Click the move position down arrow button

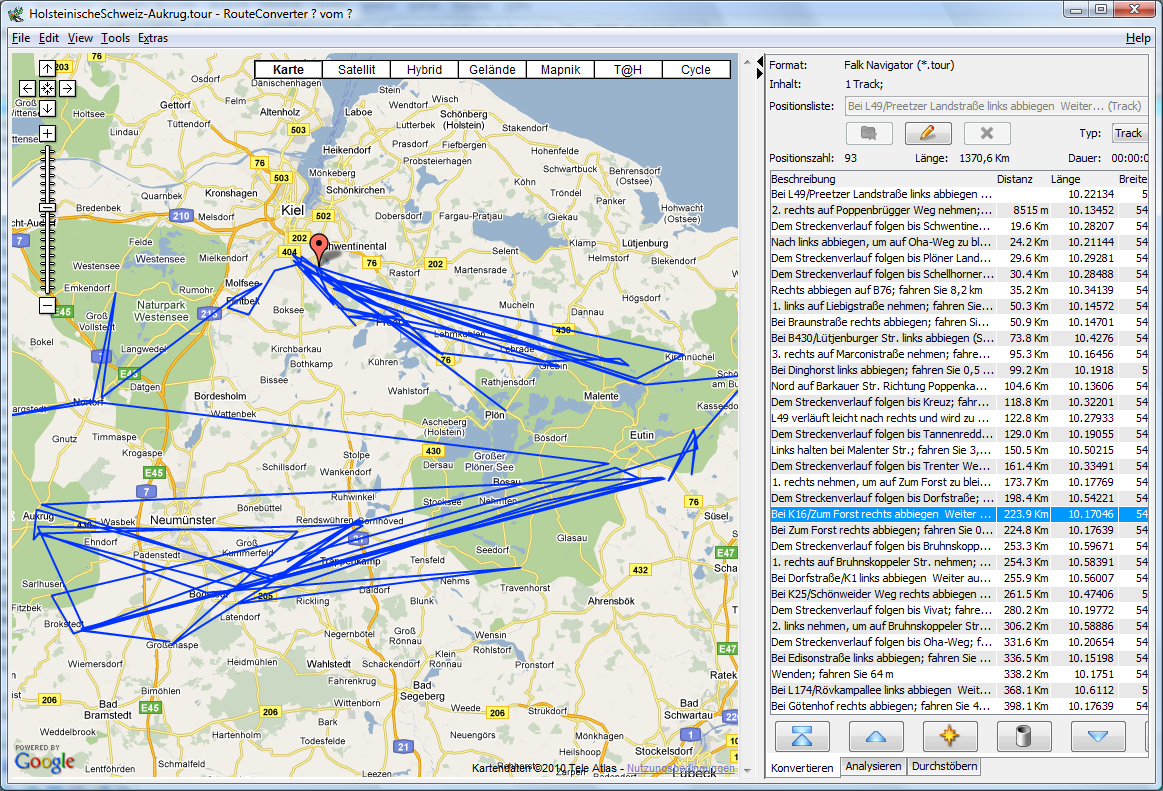1097,737
